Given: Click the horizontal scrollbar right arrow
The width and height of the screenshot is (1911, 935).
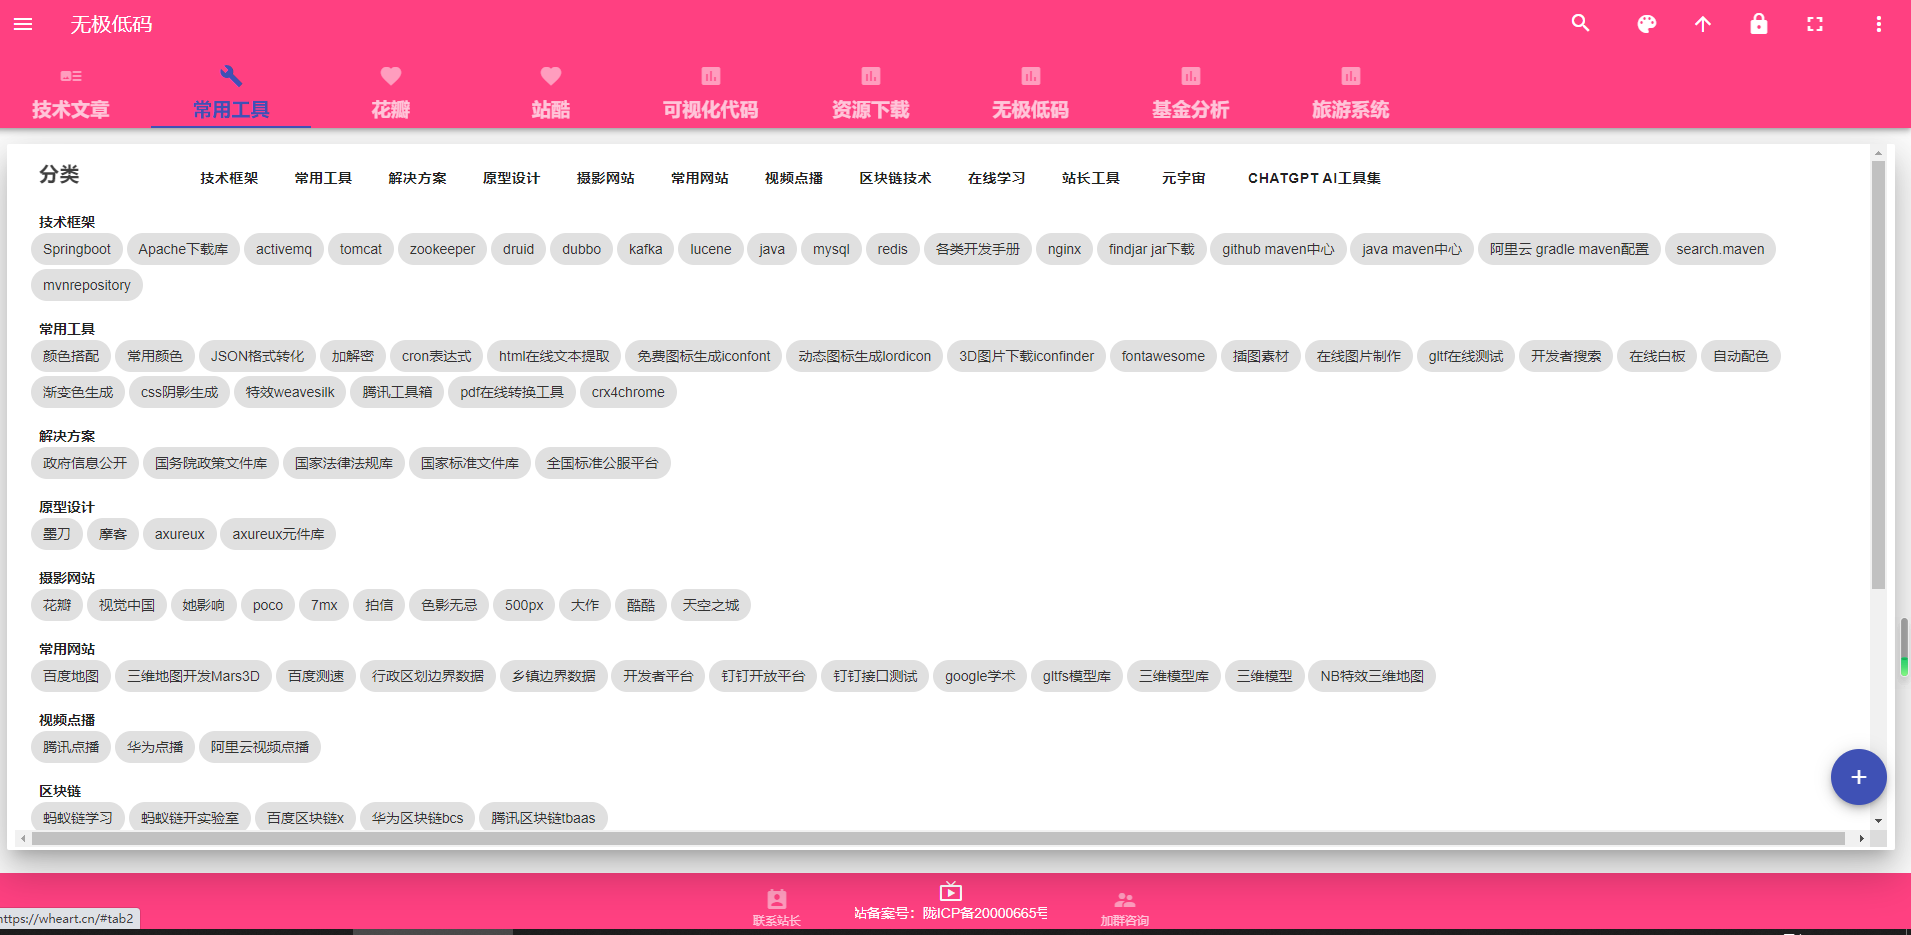Looking at the screenshot, I should [1861, 838].
